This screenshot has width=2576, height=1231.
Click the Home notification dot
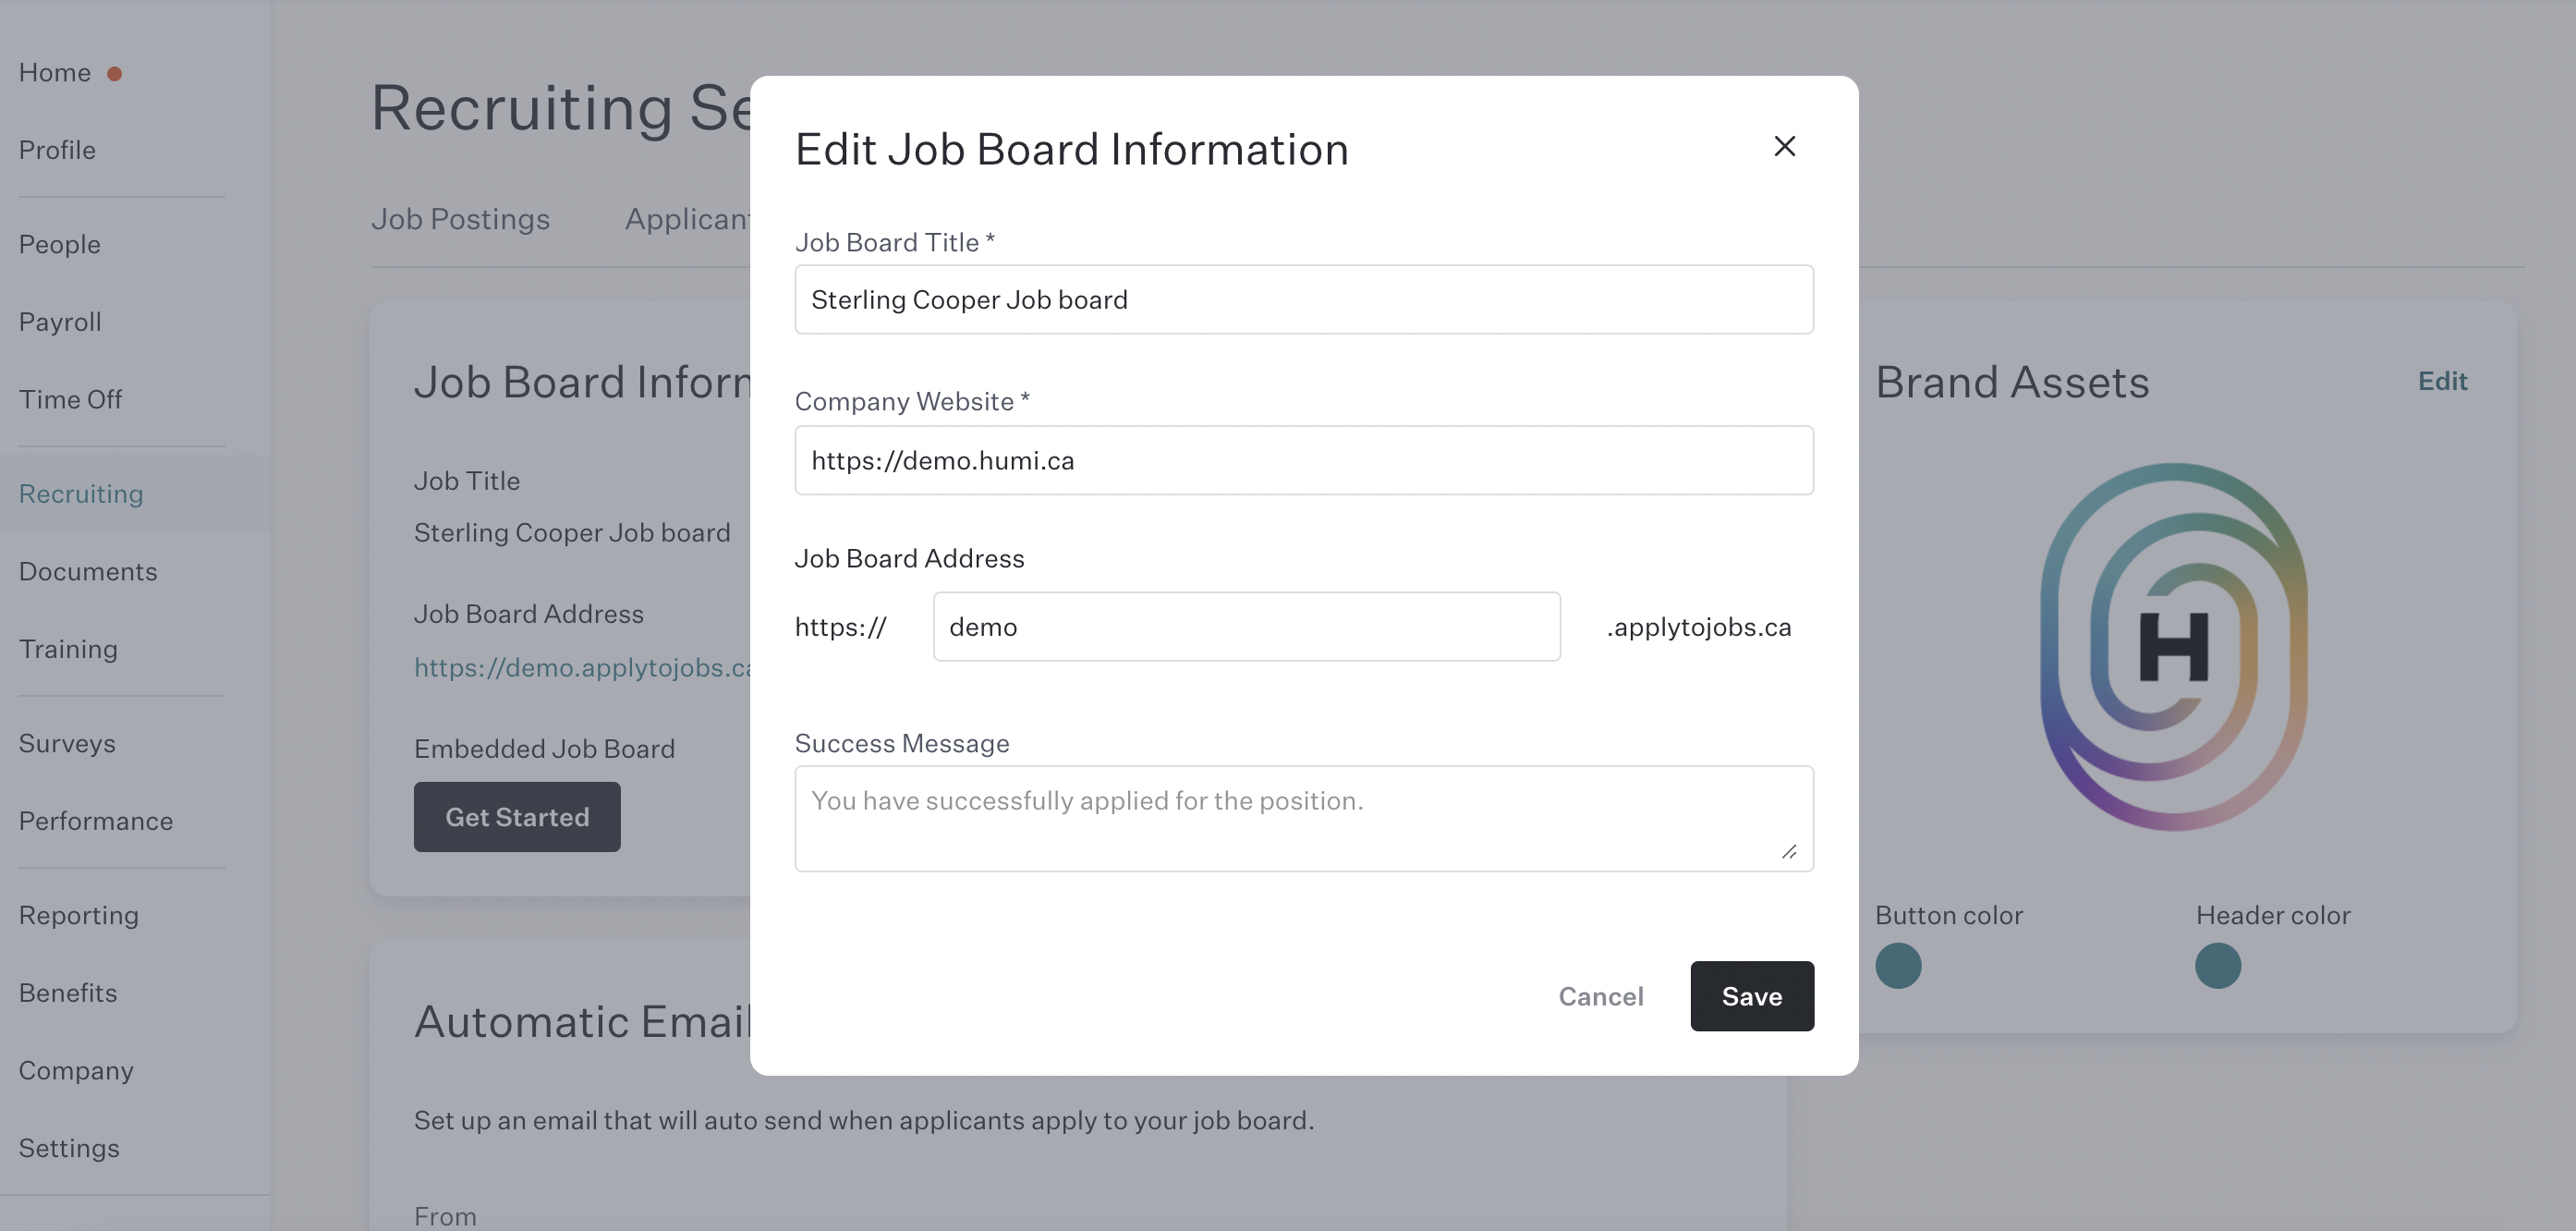[x=115, y=73]
